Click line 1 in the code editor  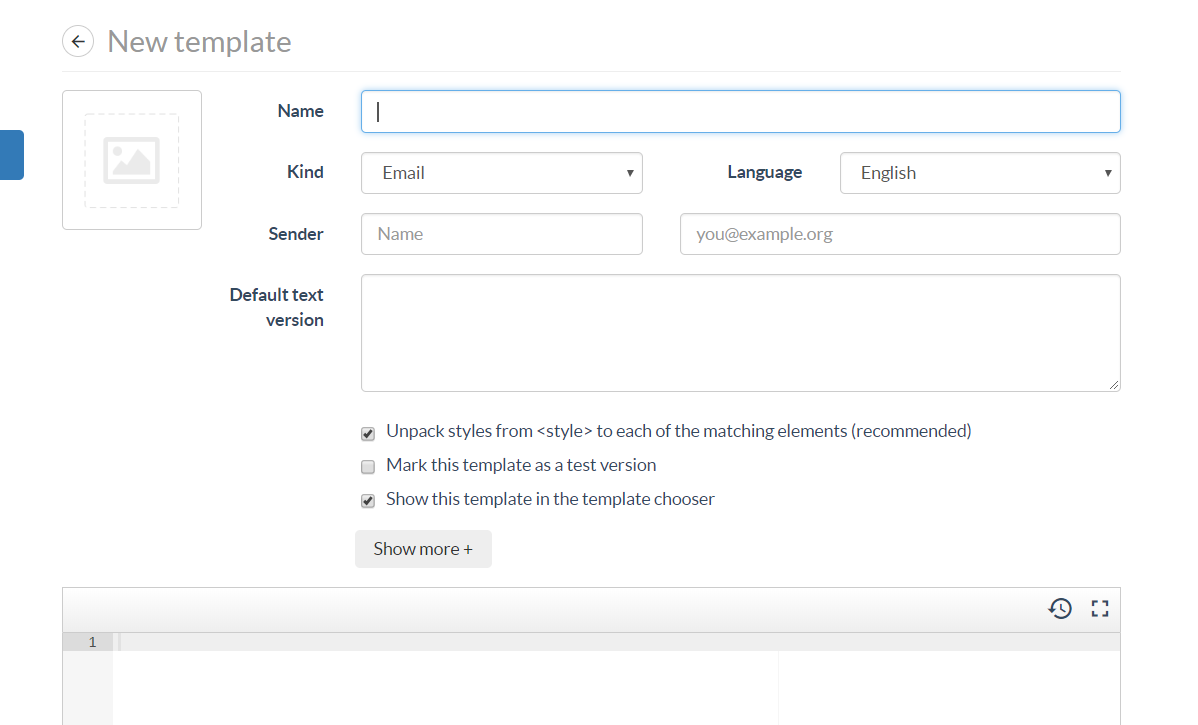[x=616, y=642]
